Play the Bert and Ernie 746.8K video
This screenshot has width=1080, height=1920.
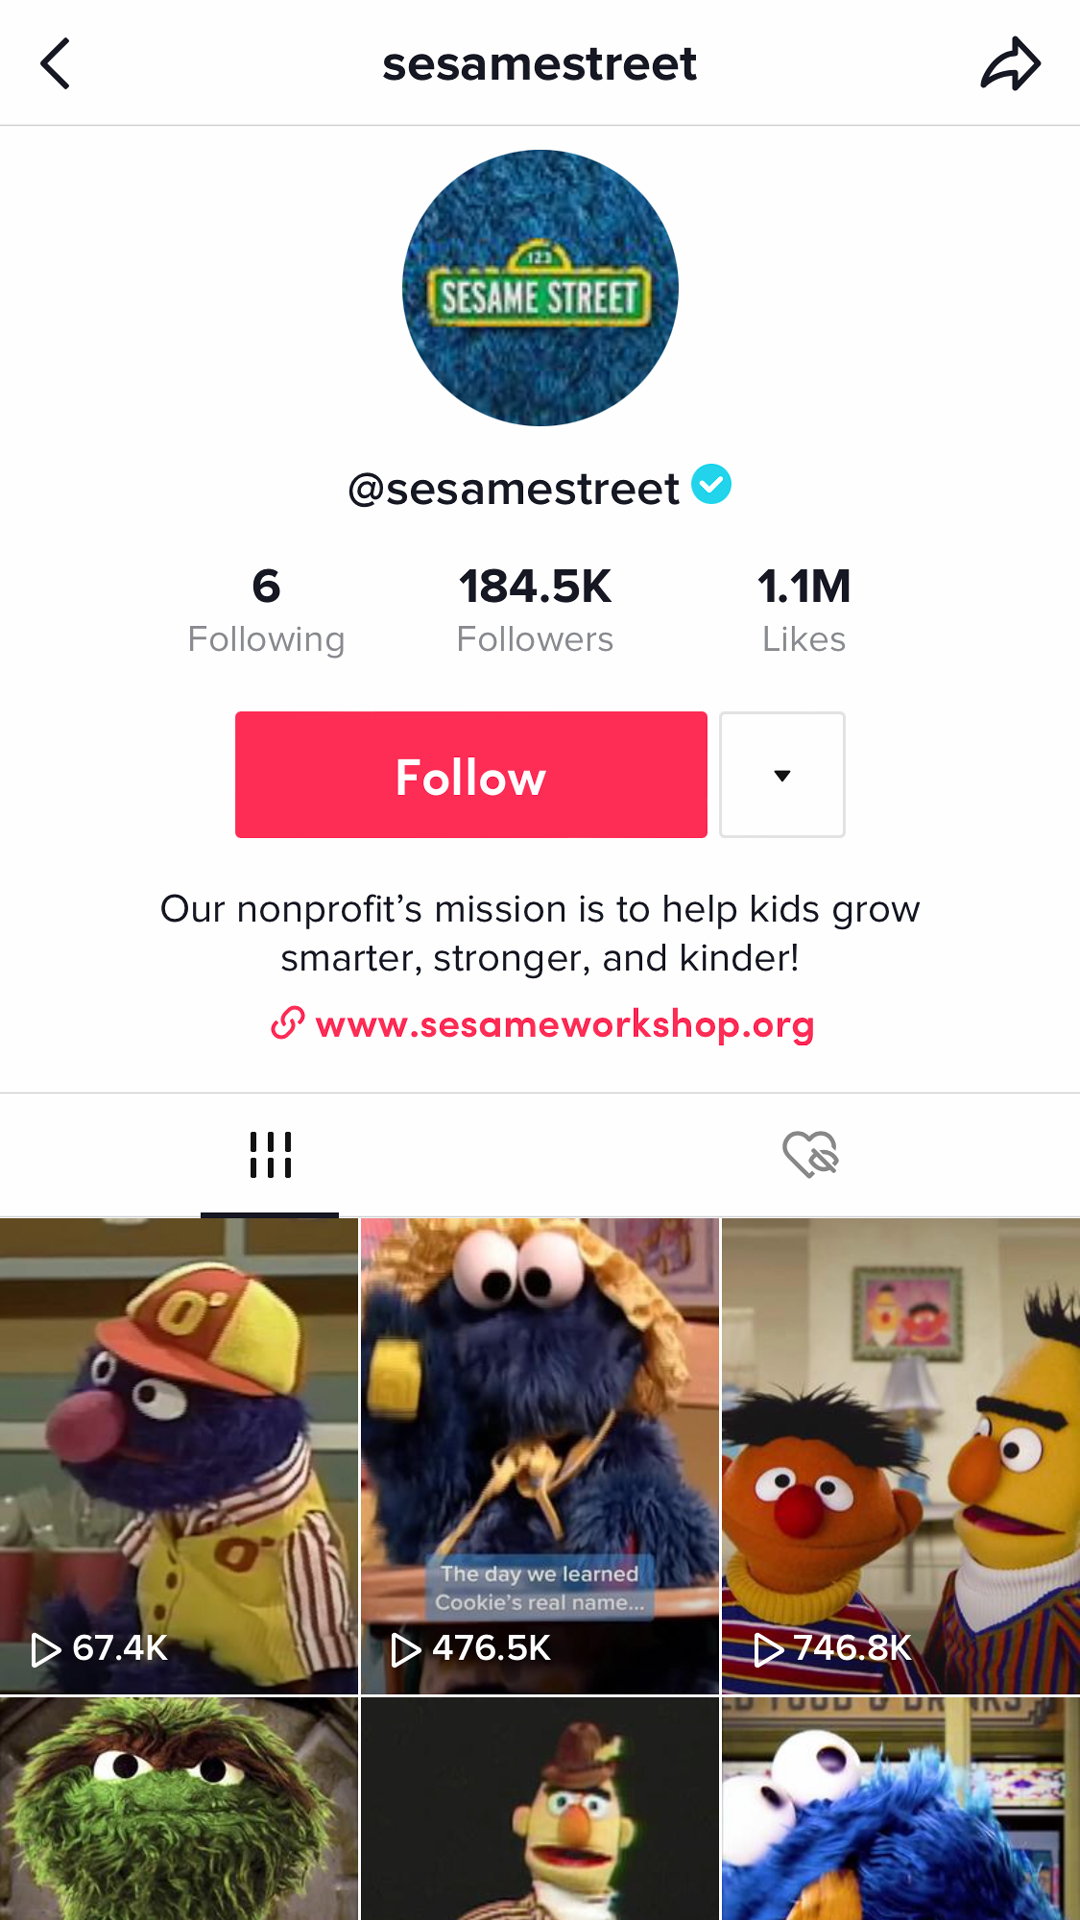[900, 1455]
